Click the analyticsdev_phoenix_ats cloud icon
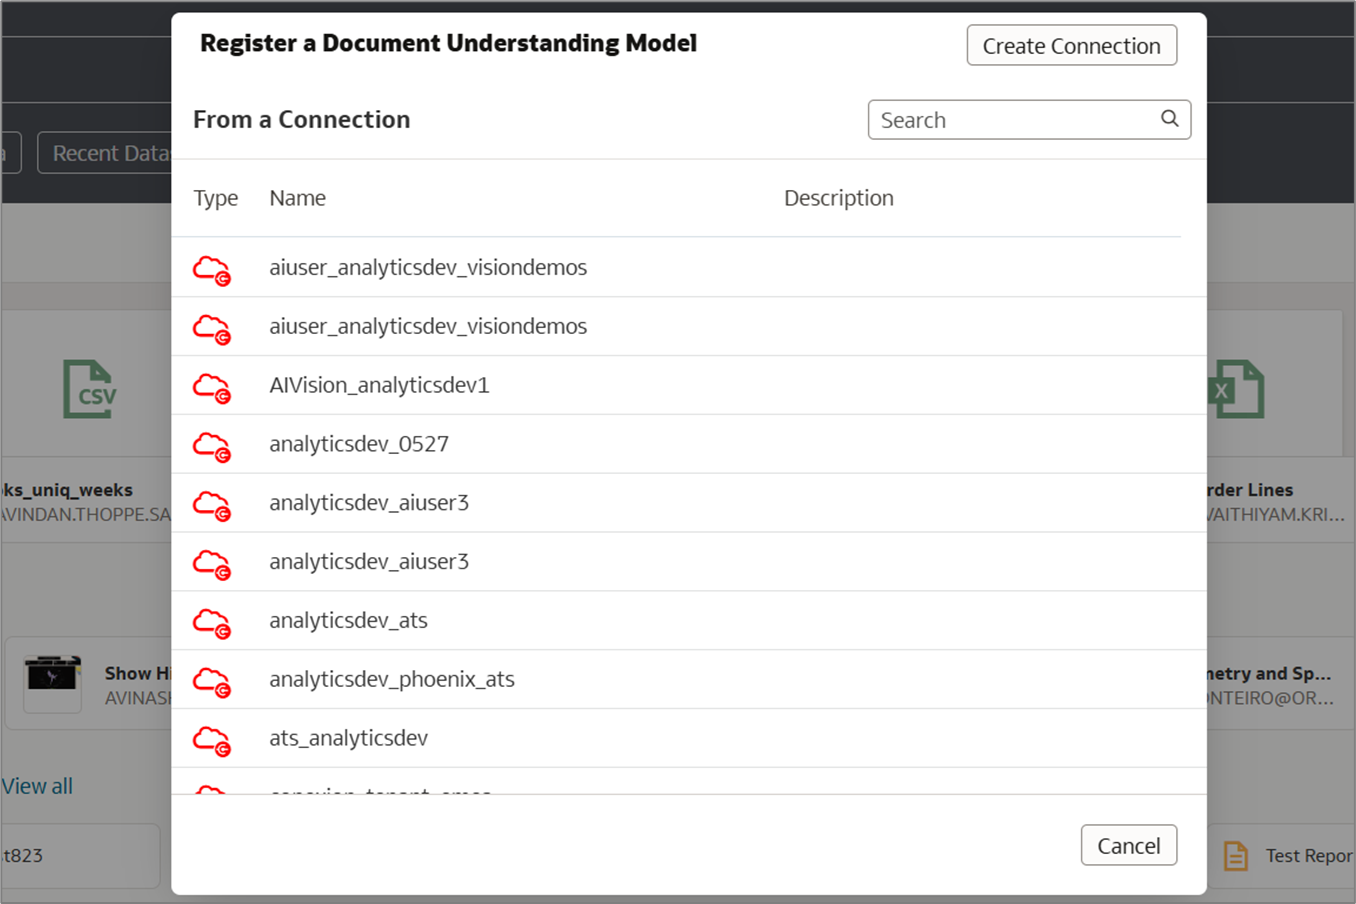The height and width of the screenshot is (904, 1356). pyautogui.click(x=212, y=681)
